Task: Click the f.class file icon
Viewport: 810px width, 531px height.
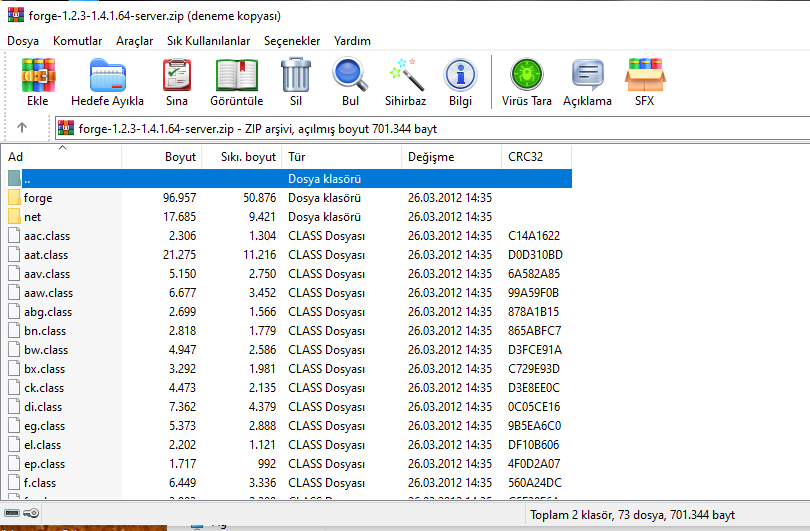Action: pyautogui.click(x=14, y=482)
